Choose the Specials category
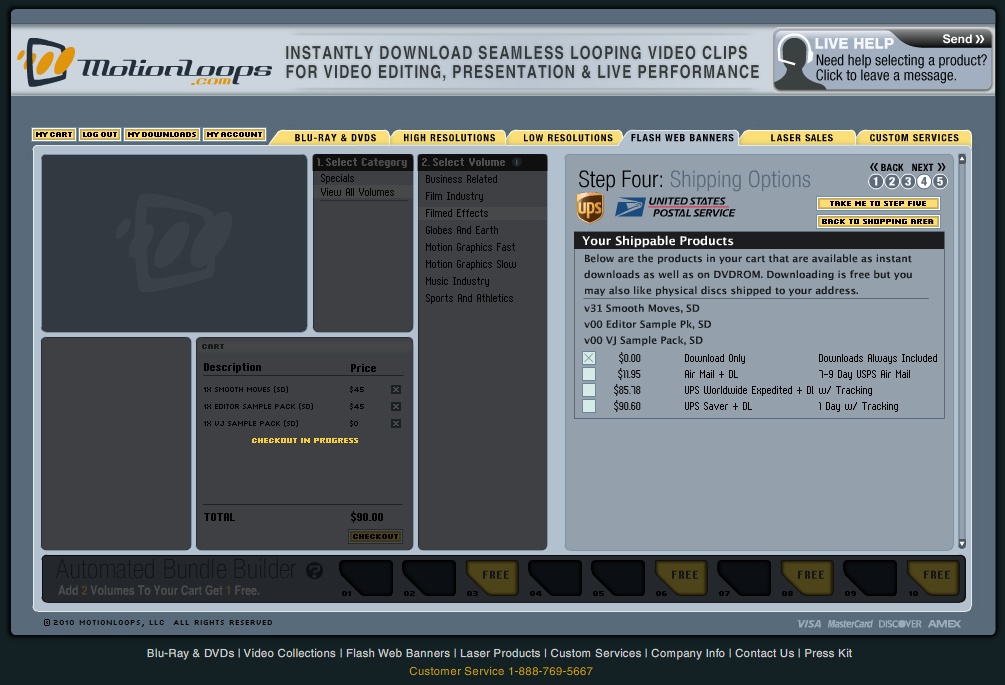This screenshot has width=1005, height=685. coord(337,179)
